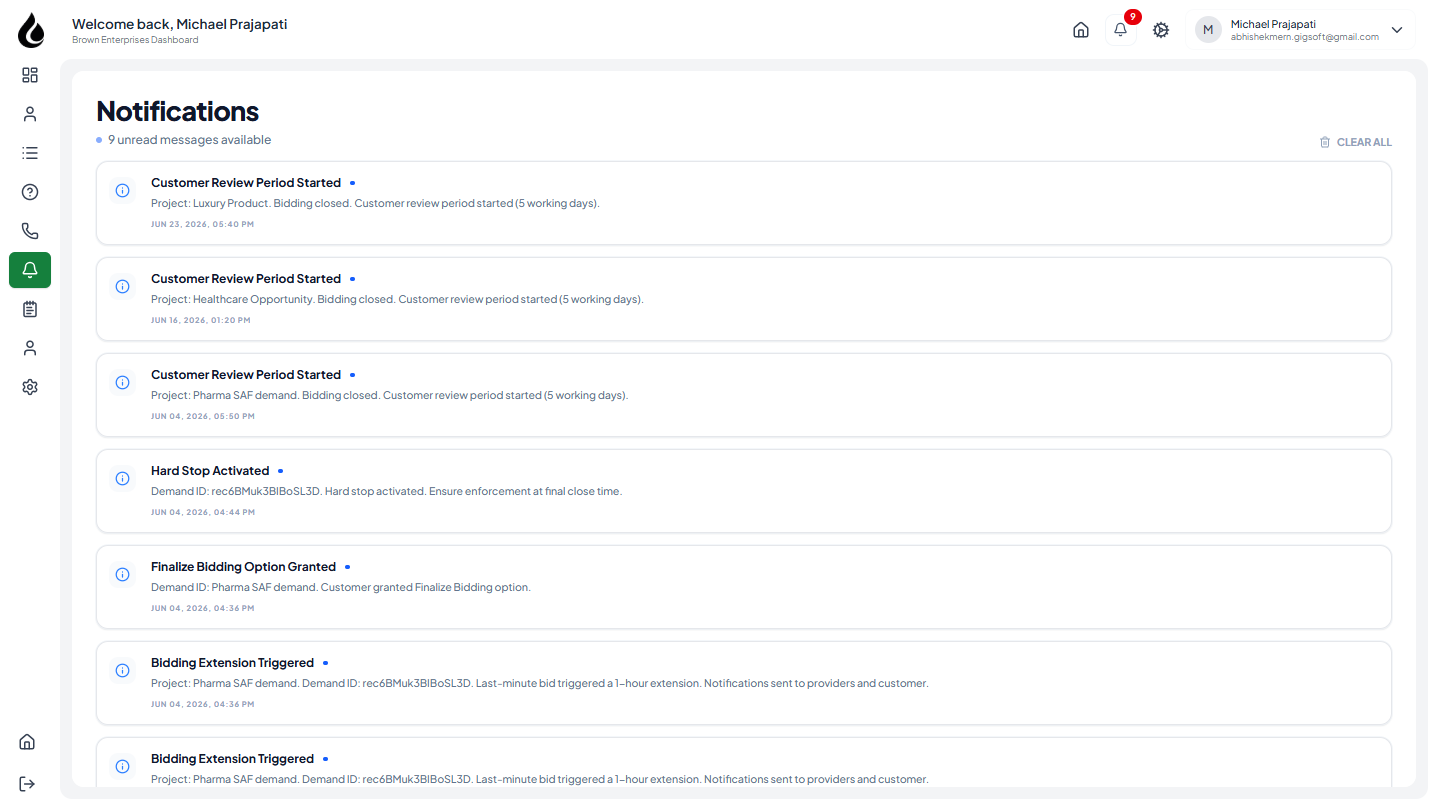
Task: Open the dashboard grid icon in sidebar
Action: 30,75
